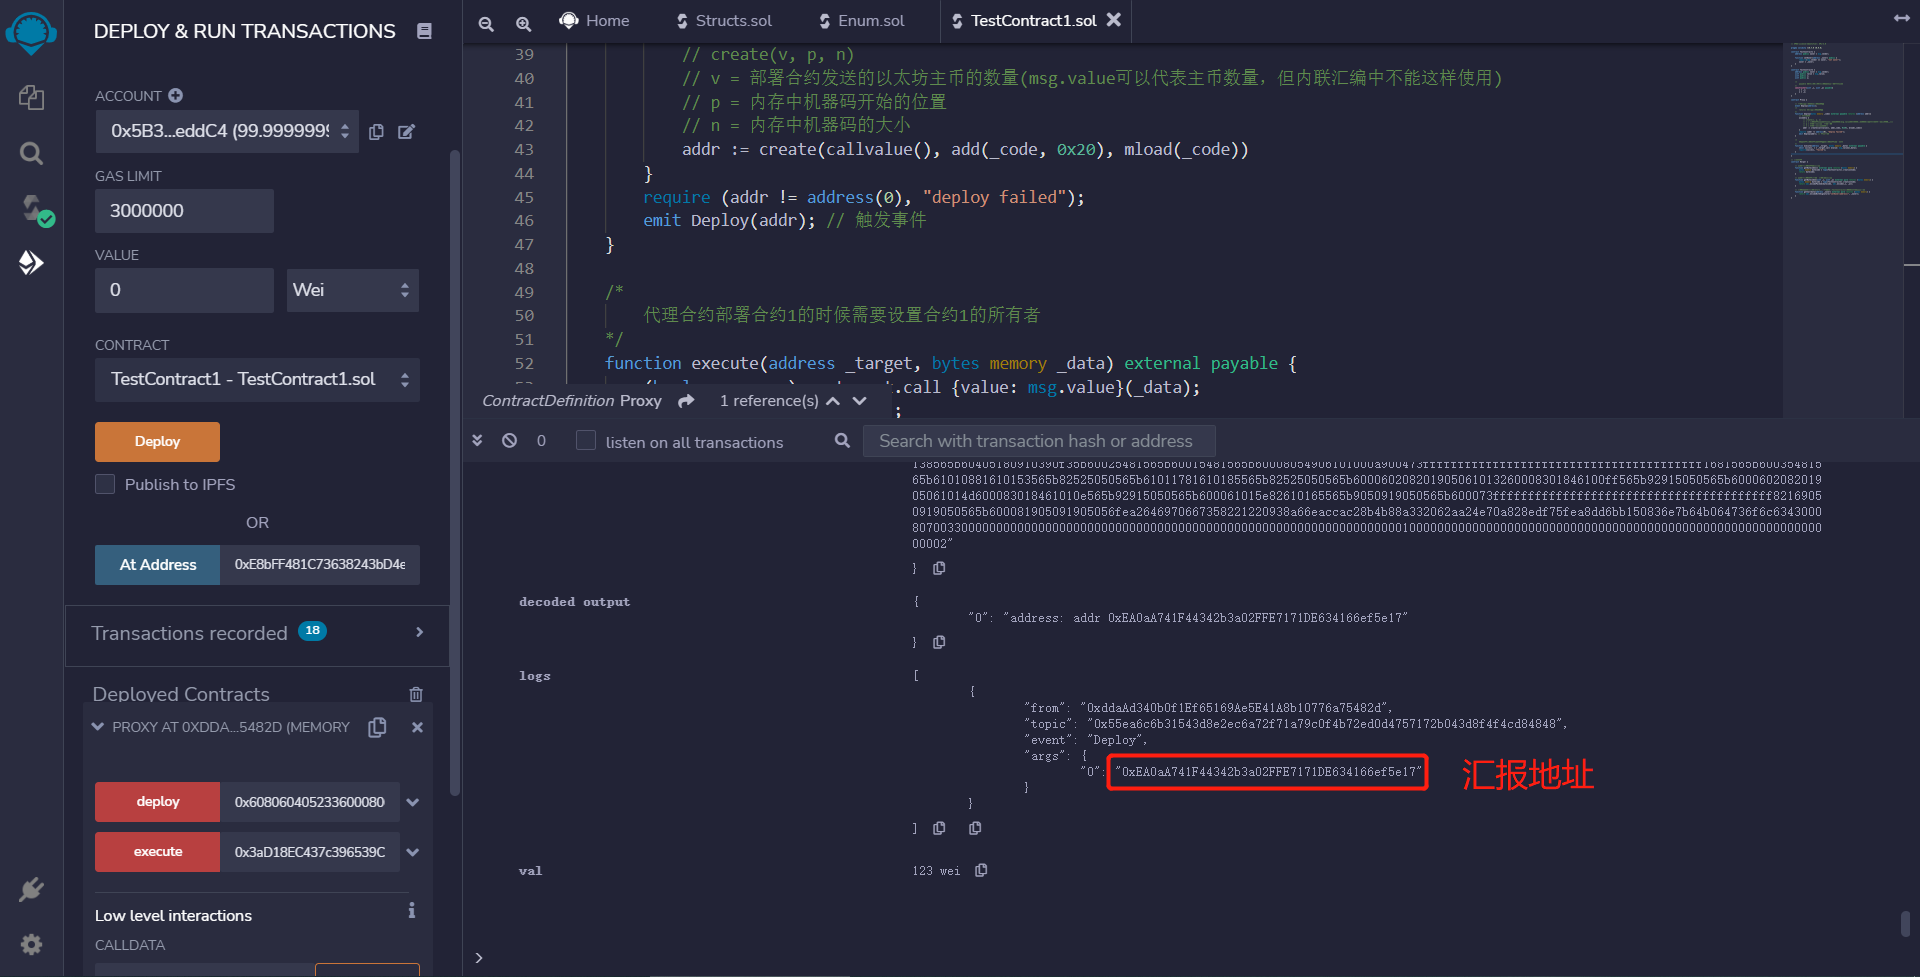Open the Search in files sidebar icon
This screenshot has height=977, width=1920.
point(31,153)
